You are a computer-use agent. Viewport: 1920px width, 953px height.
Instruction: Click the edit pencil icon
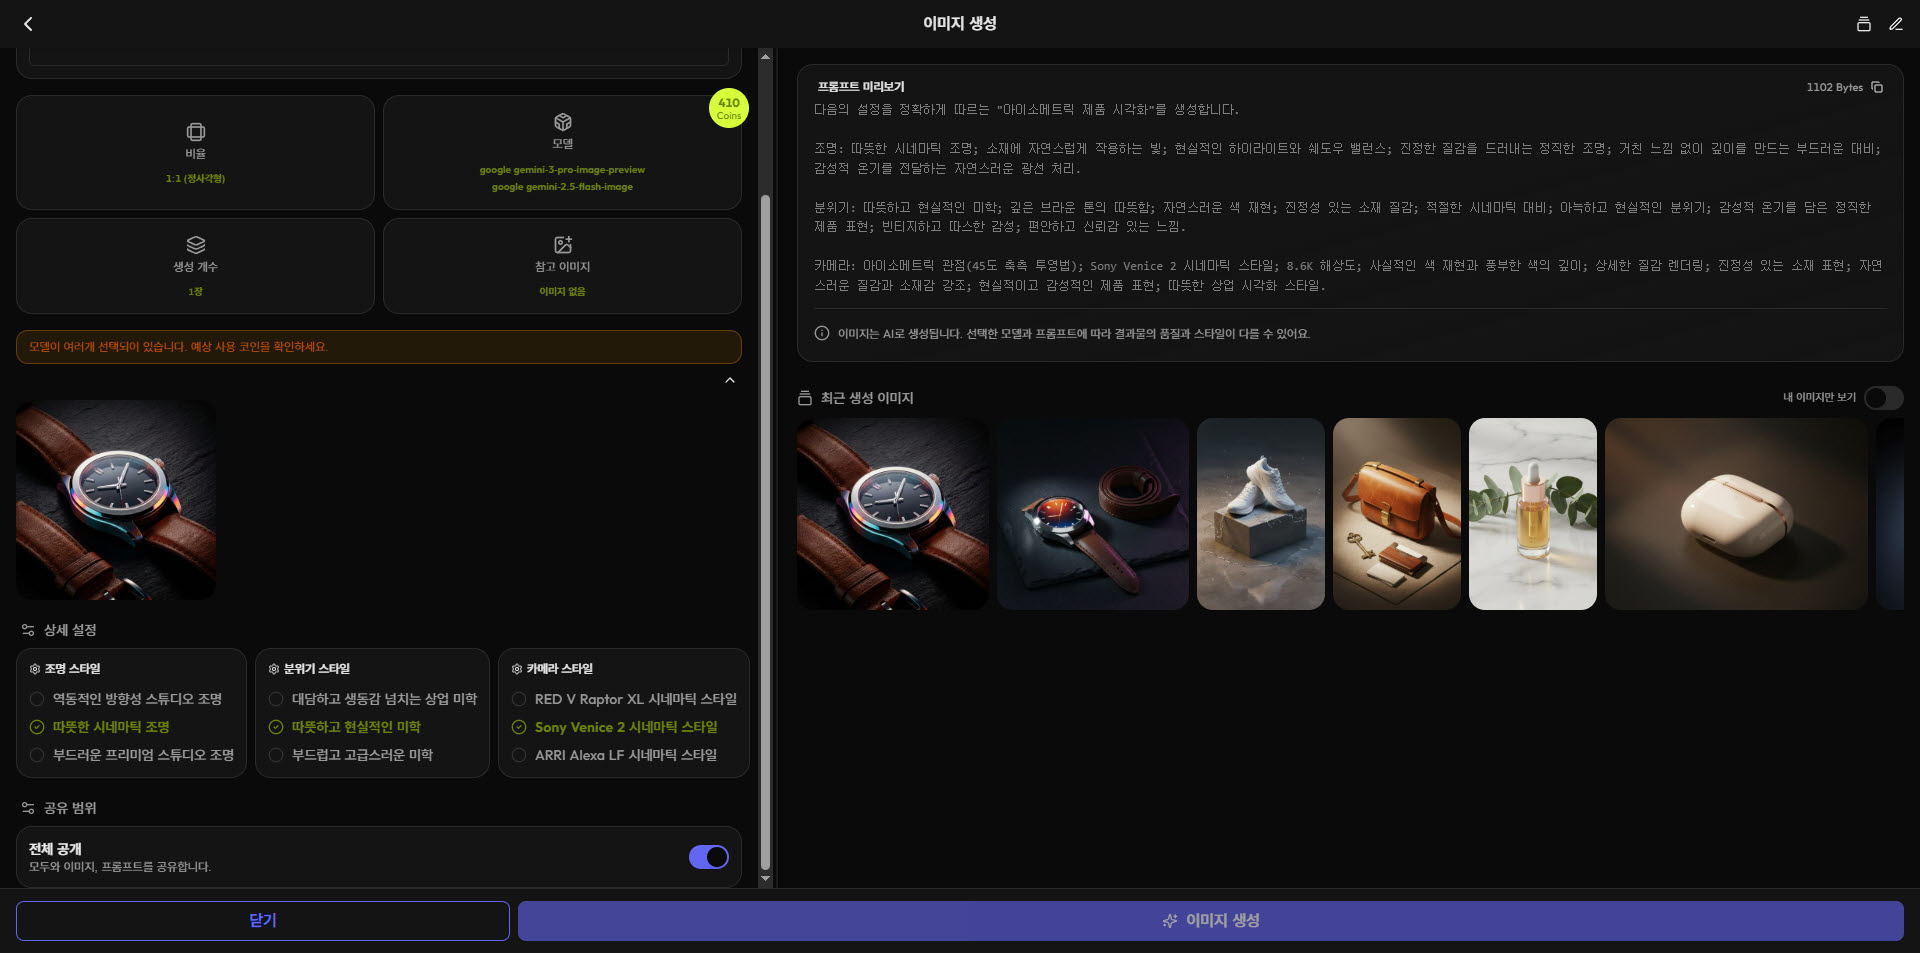1895,24
